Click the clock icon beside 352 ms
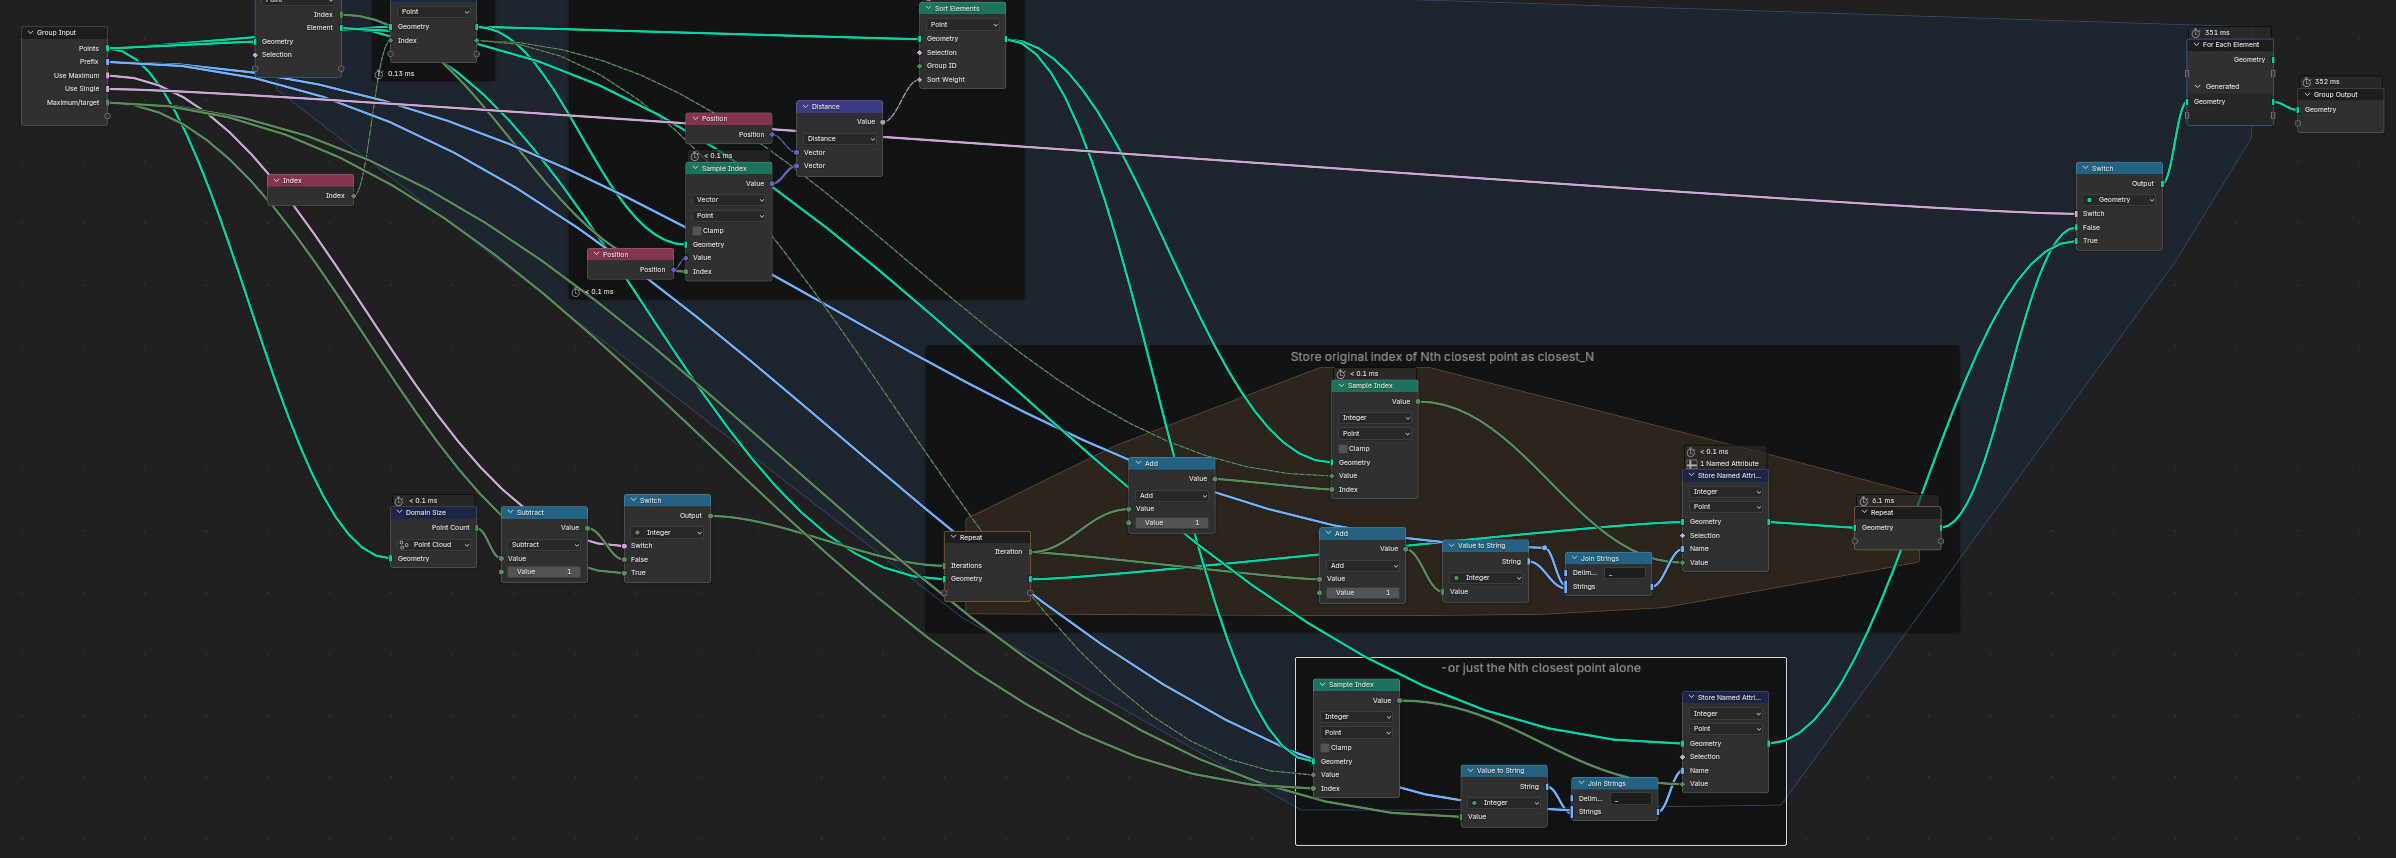The image size is (2396, 858). pos(2306,82)
